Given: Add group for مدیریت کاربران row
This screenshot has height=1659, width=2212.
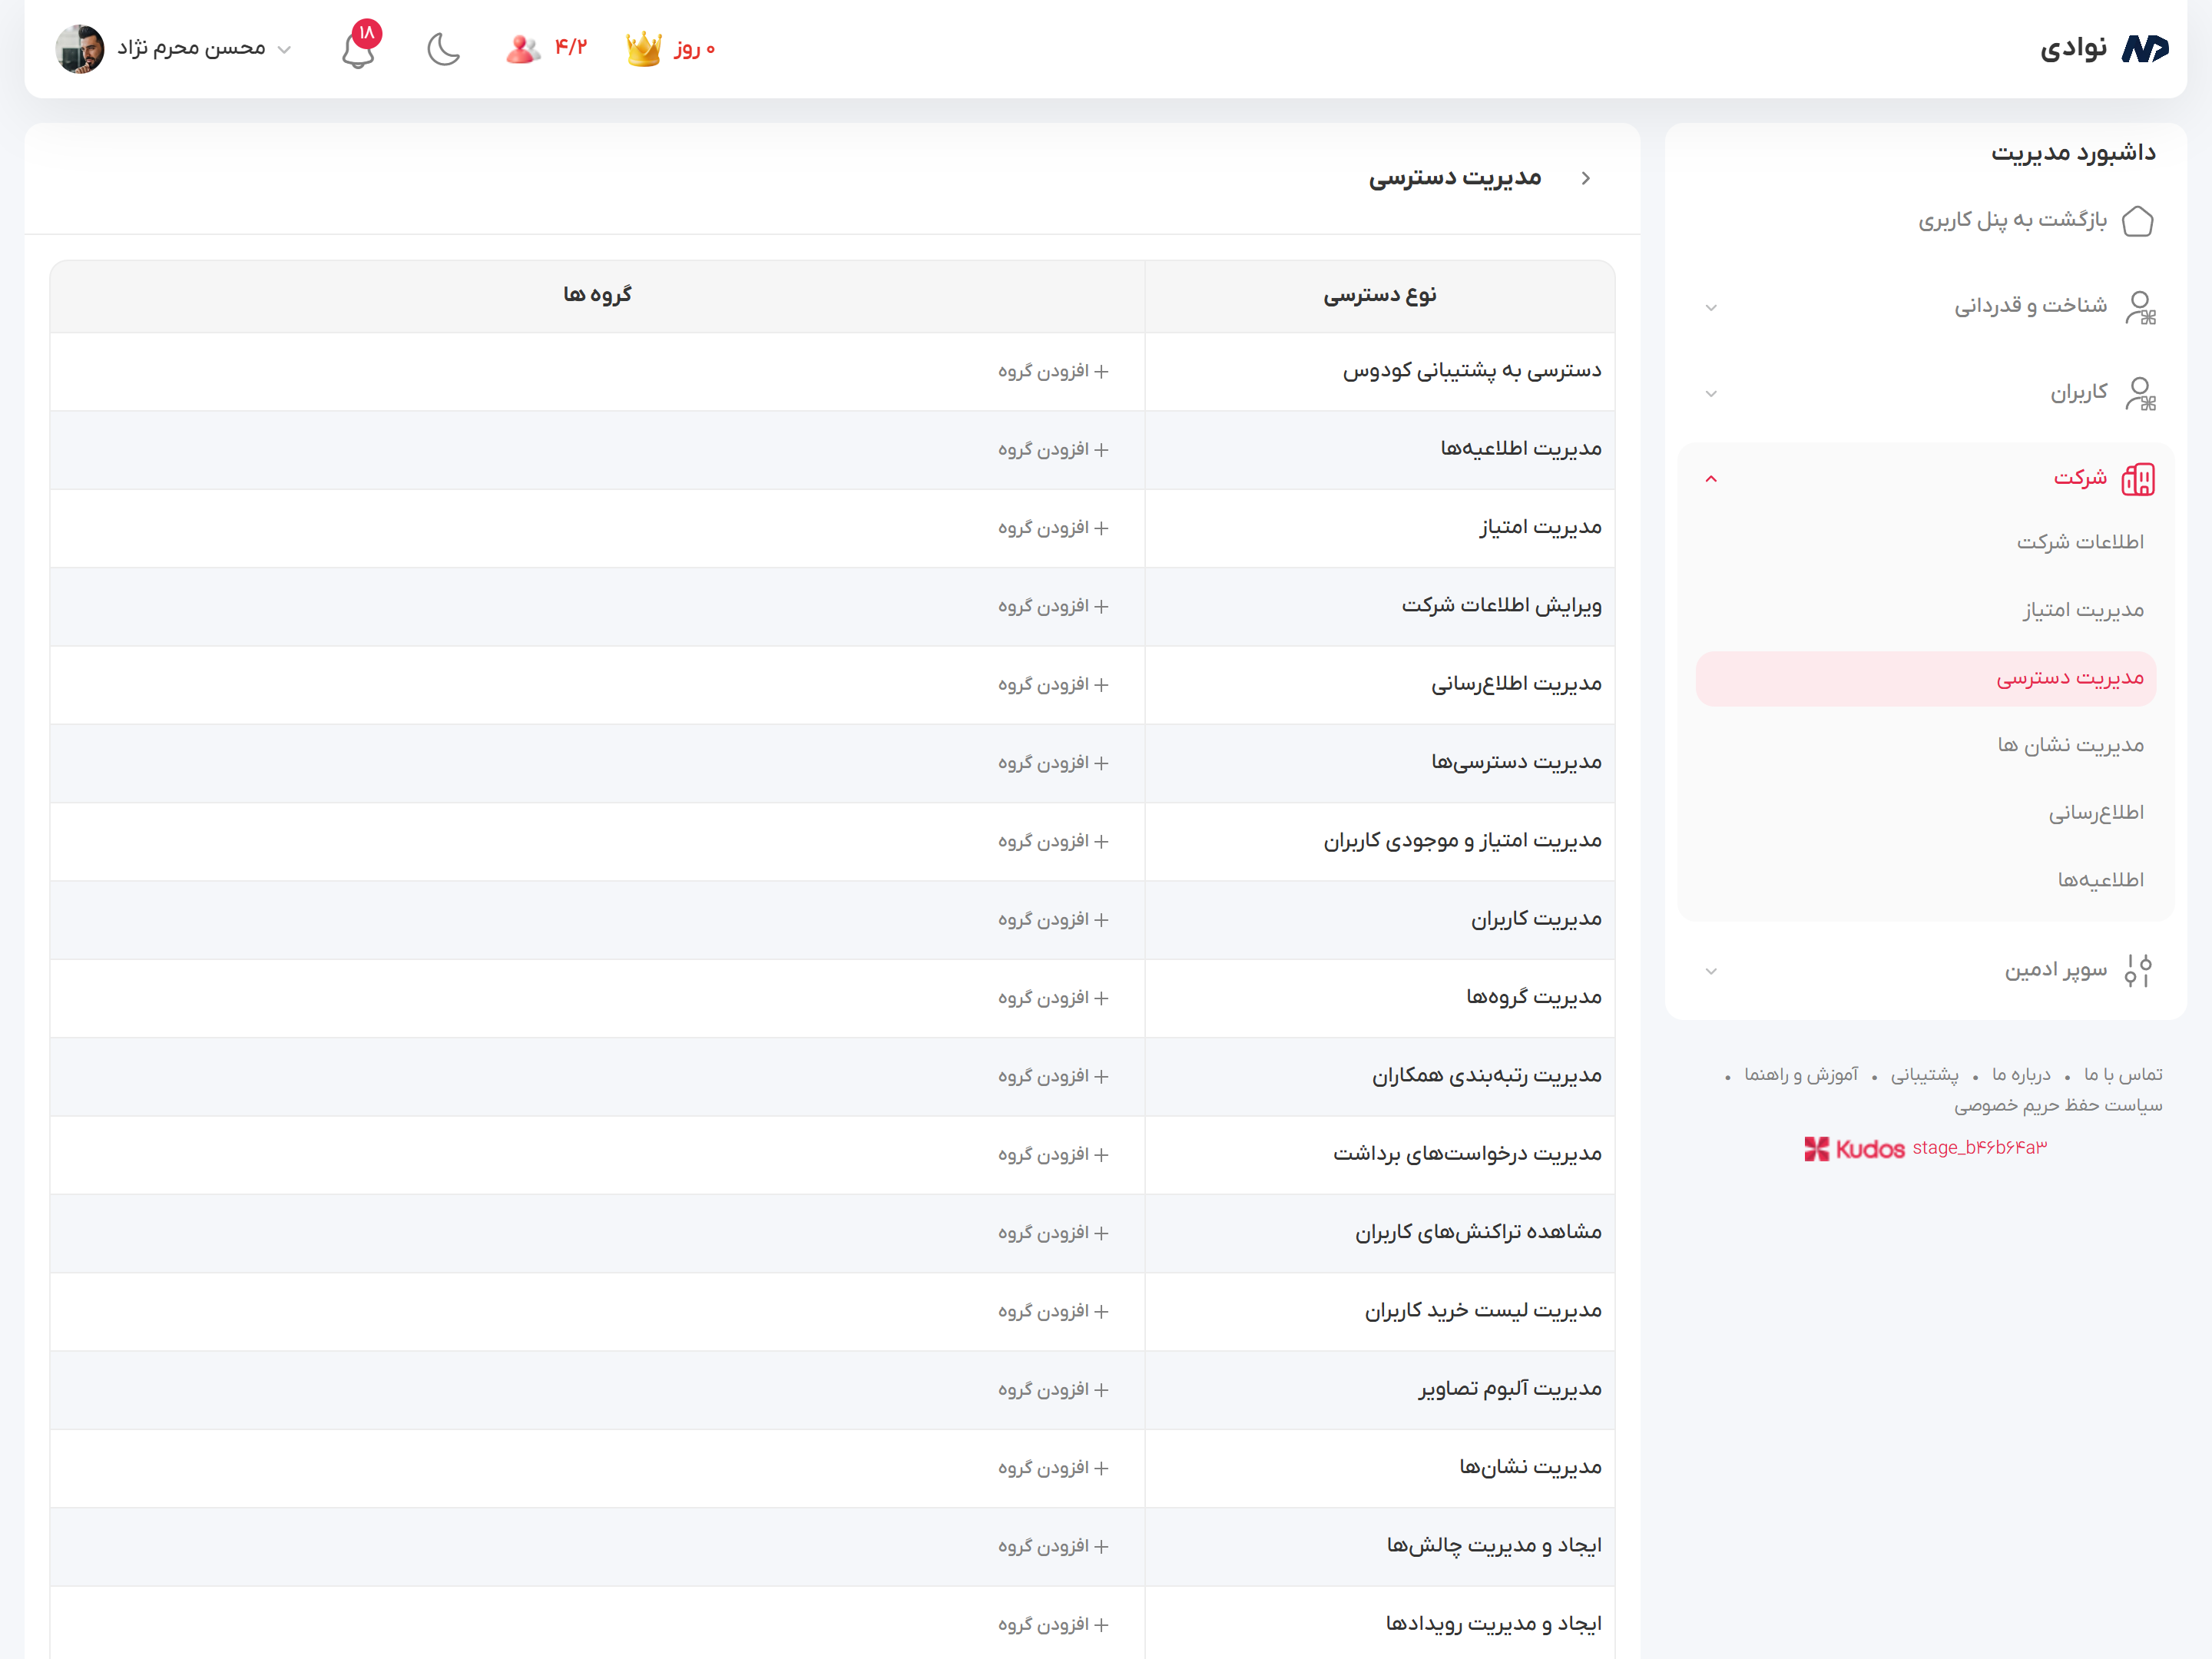Looking at the screenshot, I should 1053,919.
